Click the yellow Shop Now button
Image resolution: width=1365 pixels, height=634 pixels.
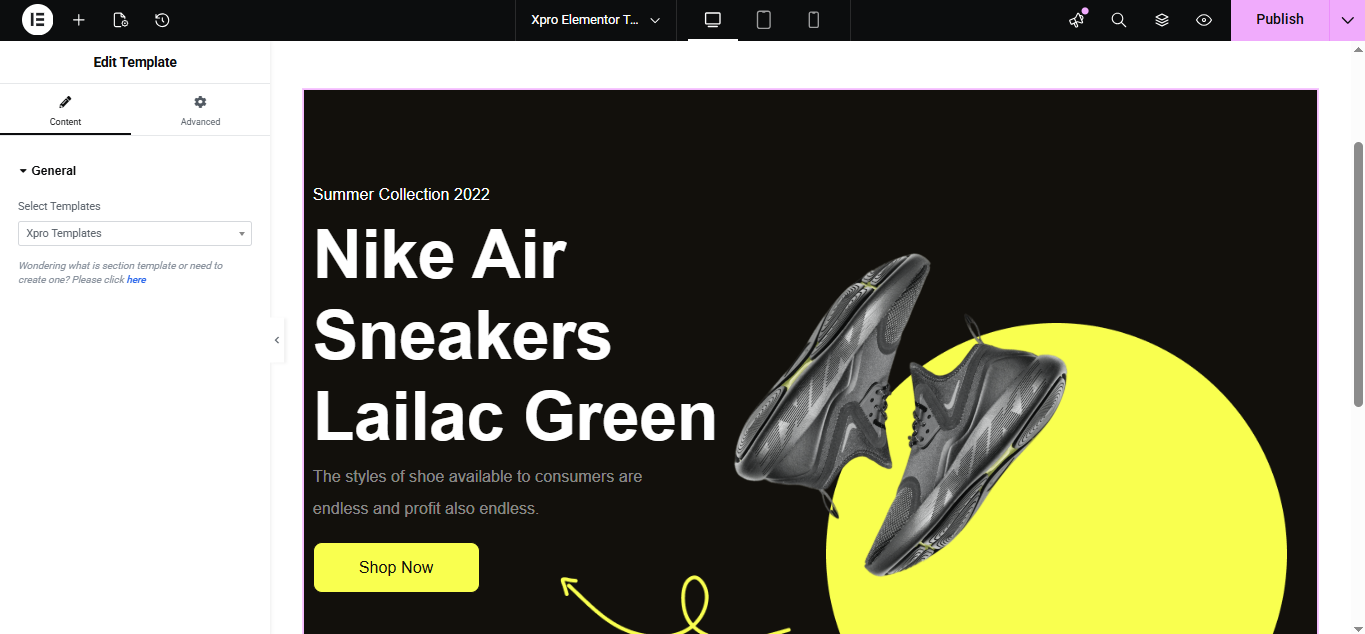coord(396,567)
